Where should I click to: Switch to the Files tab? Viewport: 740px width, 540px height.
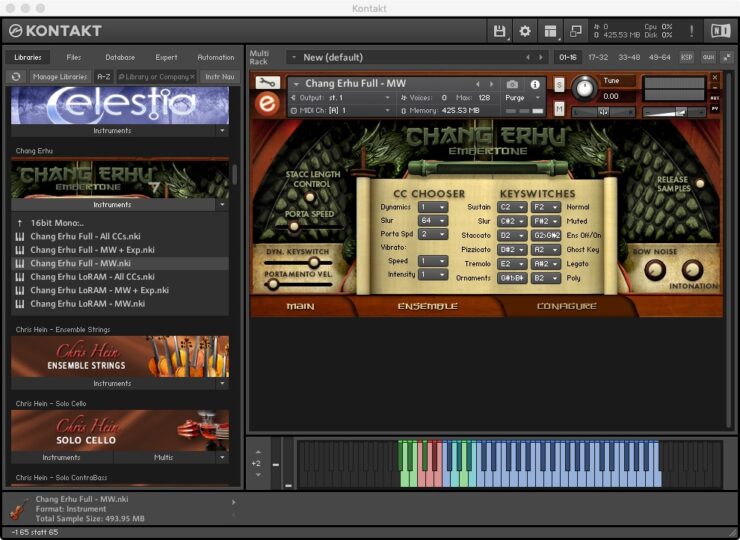pos(73,57)
